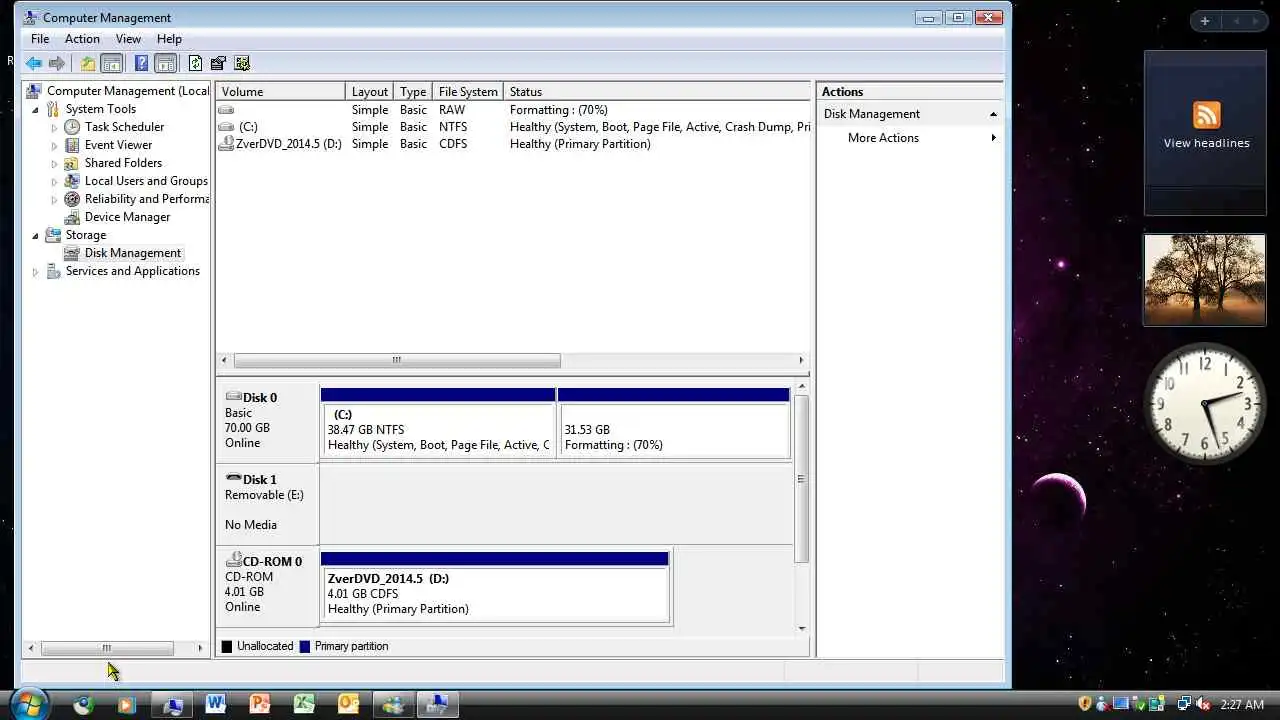The width and height of the screenshot is (1280, 720).
Task: Click the Forward arrow in the toolbar
Action: point(57,63)
